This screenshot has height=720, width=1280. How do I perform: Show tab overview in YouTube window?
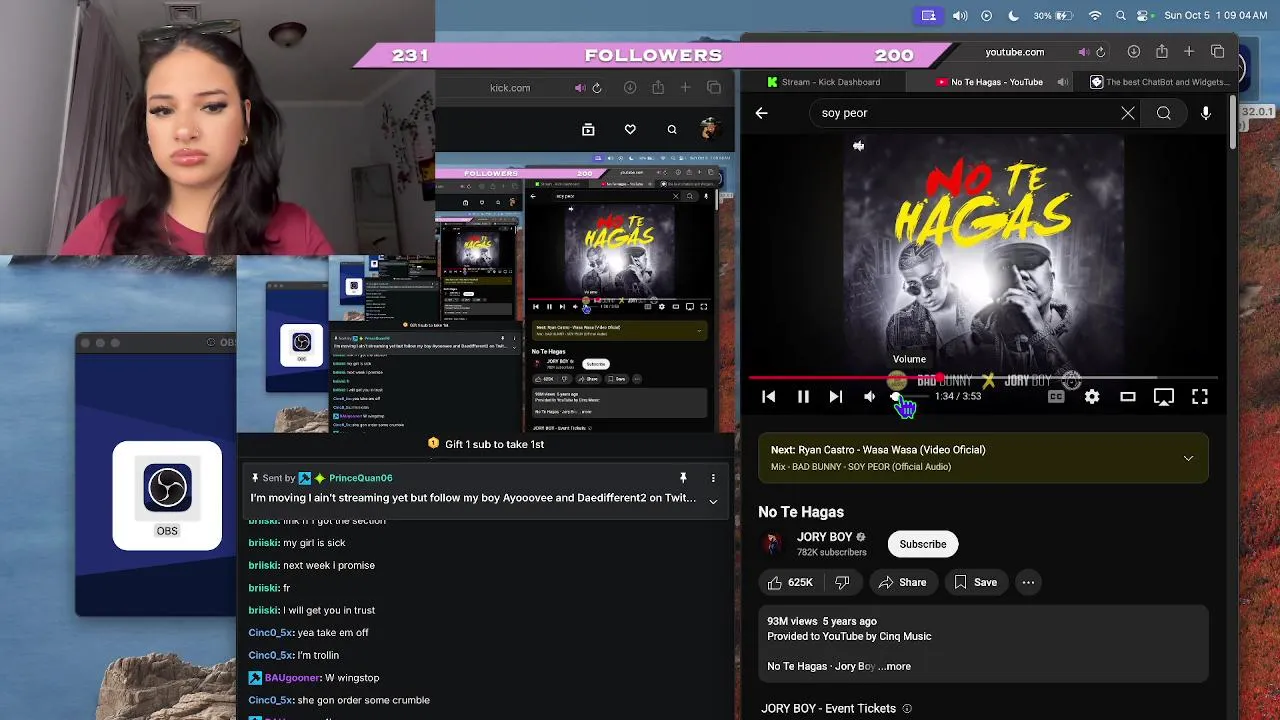(x=1217, y=52)
